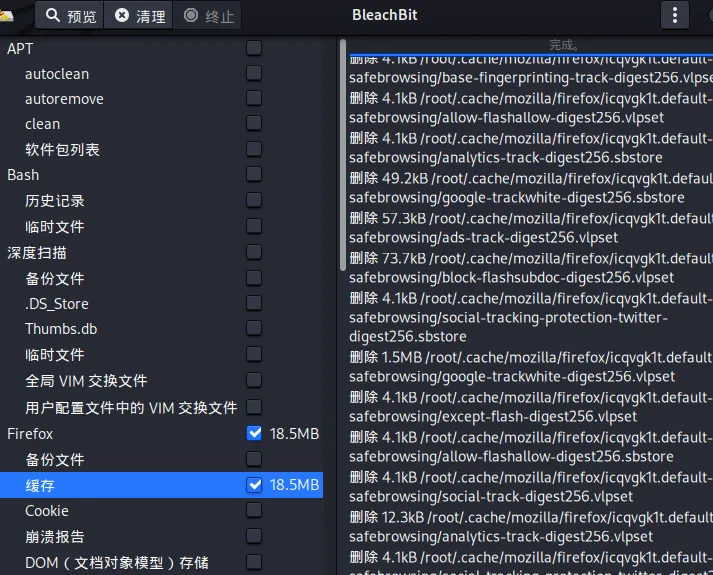Enable Bash 历史记录 checkbox
The image size is (713, 575).
(254, 200)
